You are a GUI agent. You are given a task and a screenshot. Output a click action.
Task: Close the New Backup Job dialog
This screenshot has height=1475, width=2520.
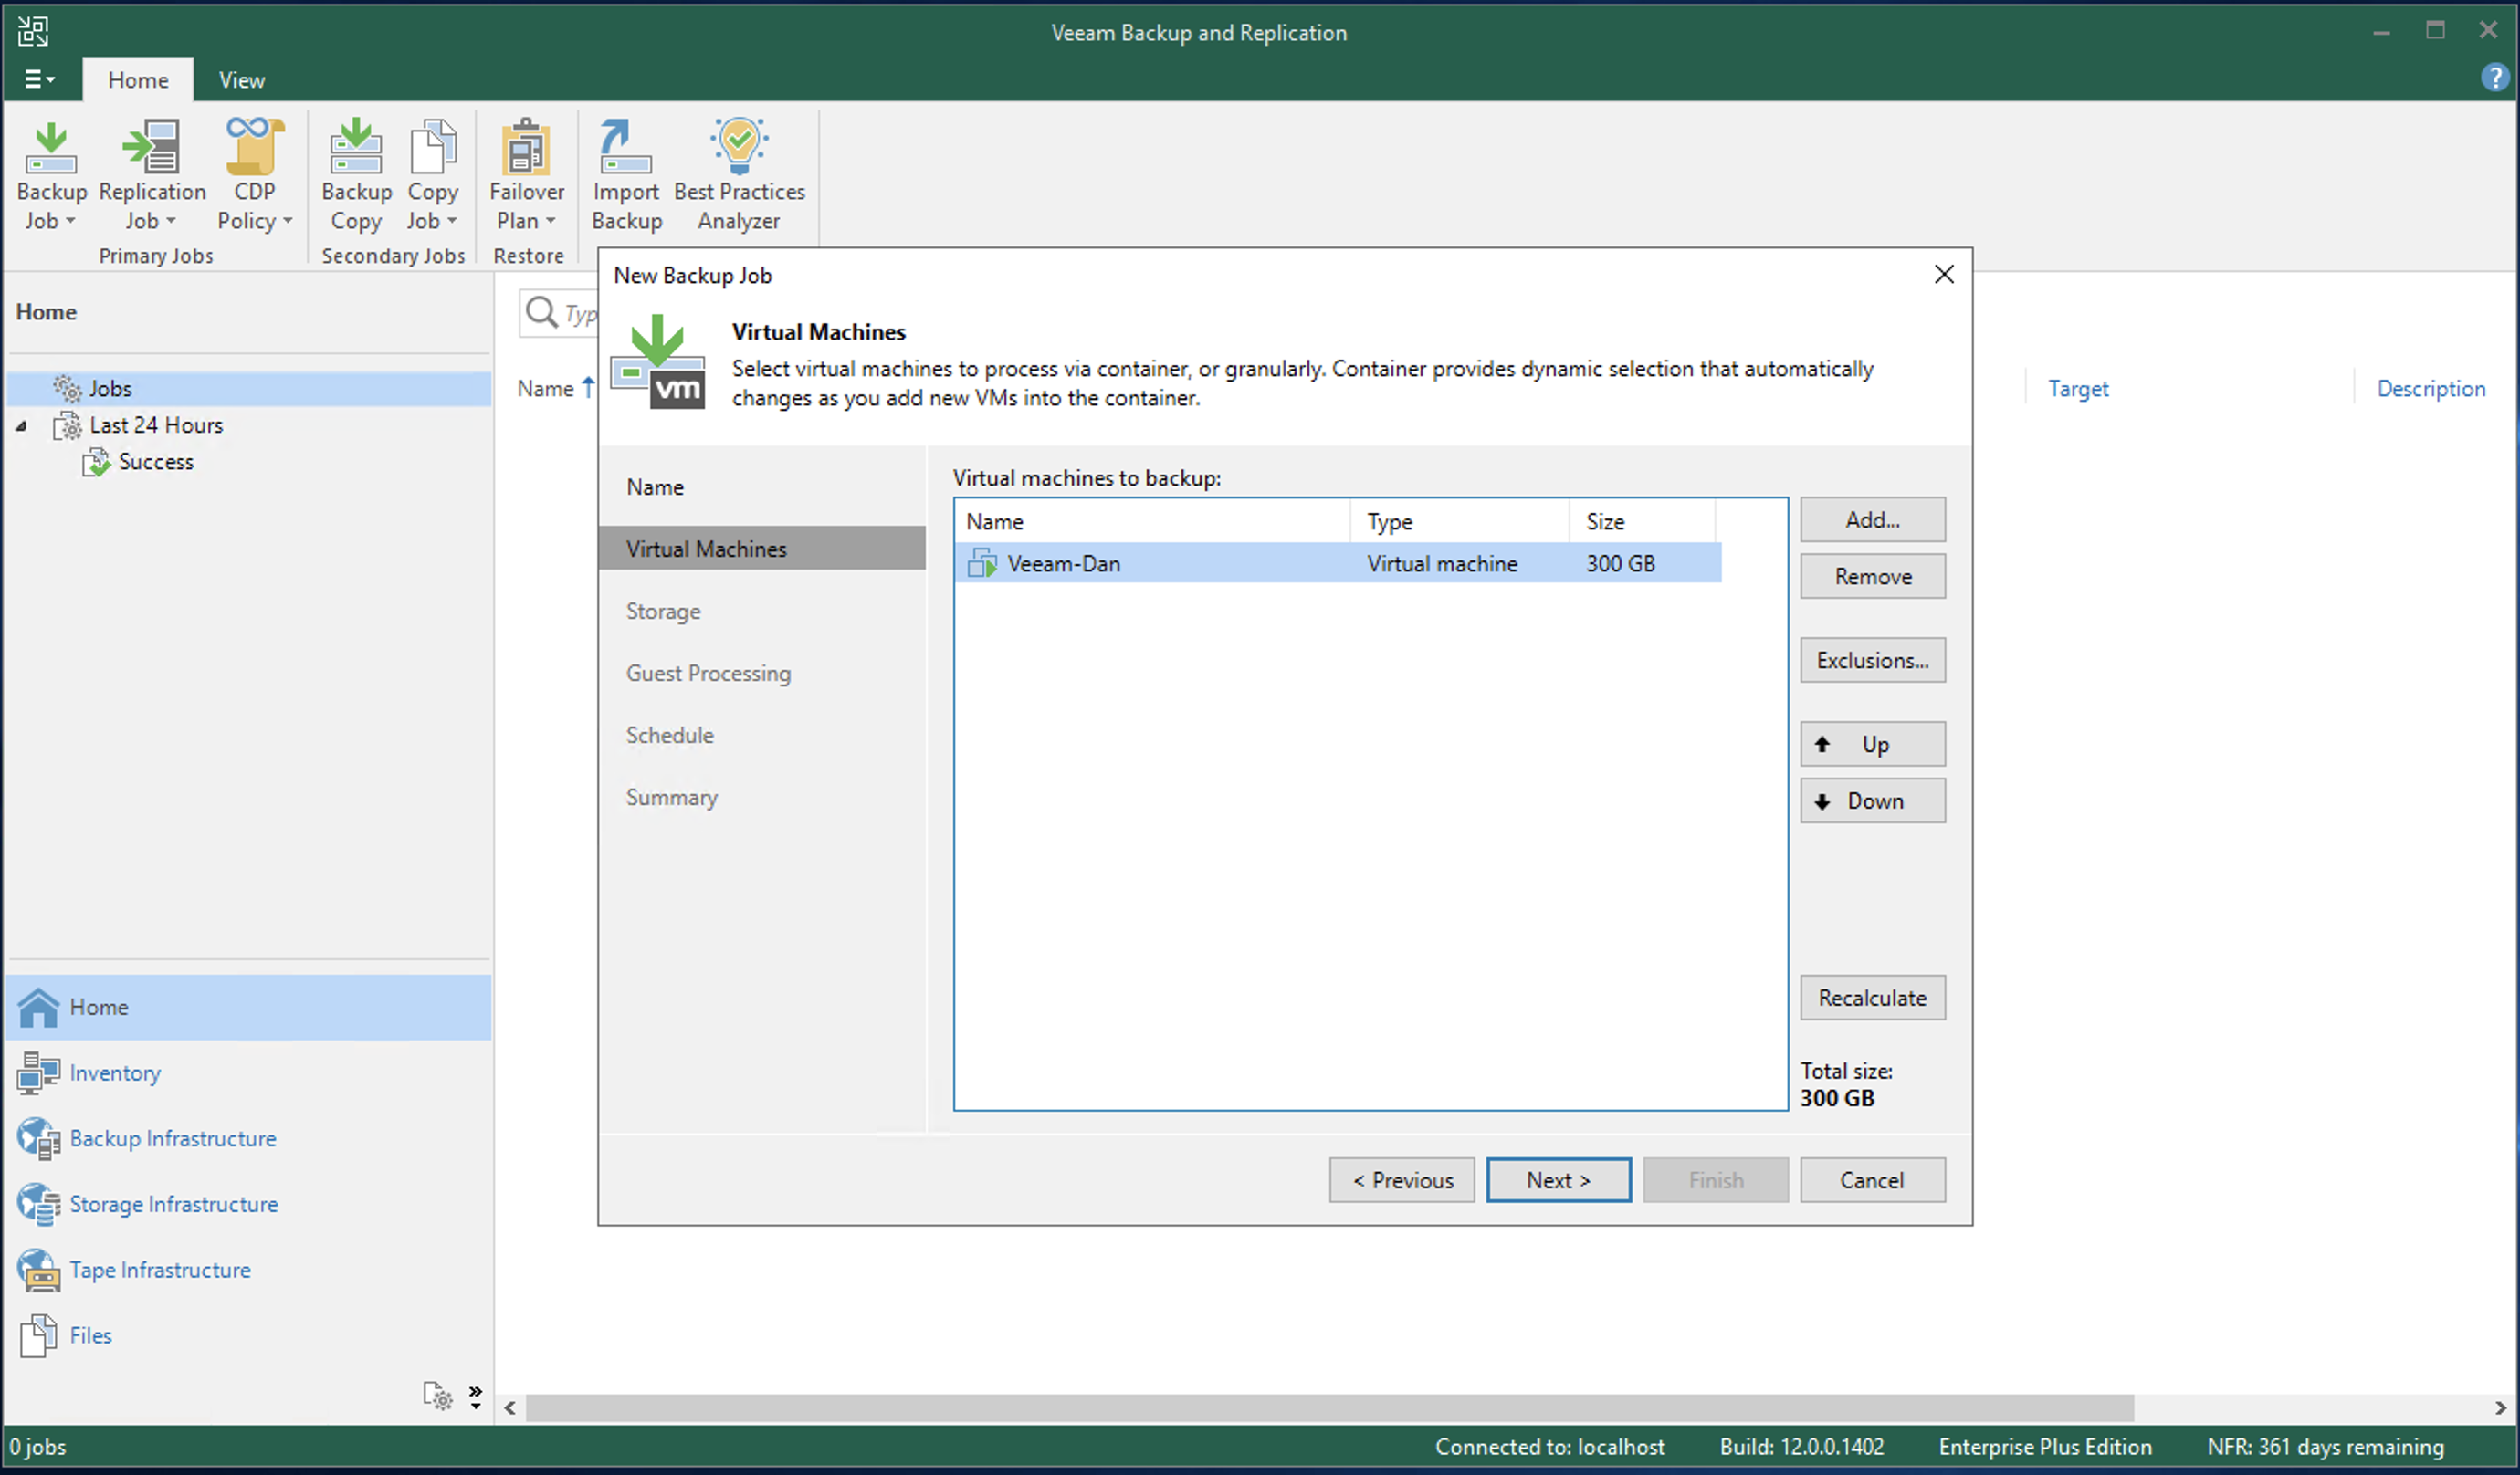click(1943, 274)
